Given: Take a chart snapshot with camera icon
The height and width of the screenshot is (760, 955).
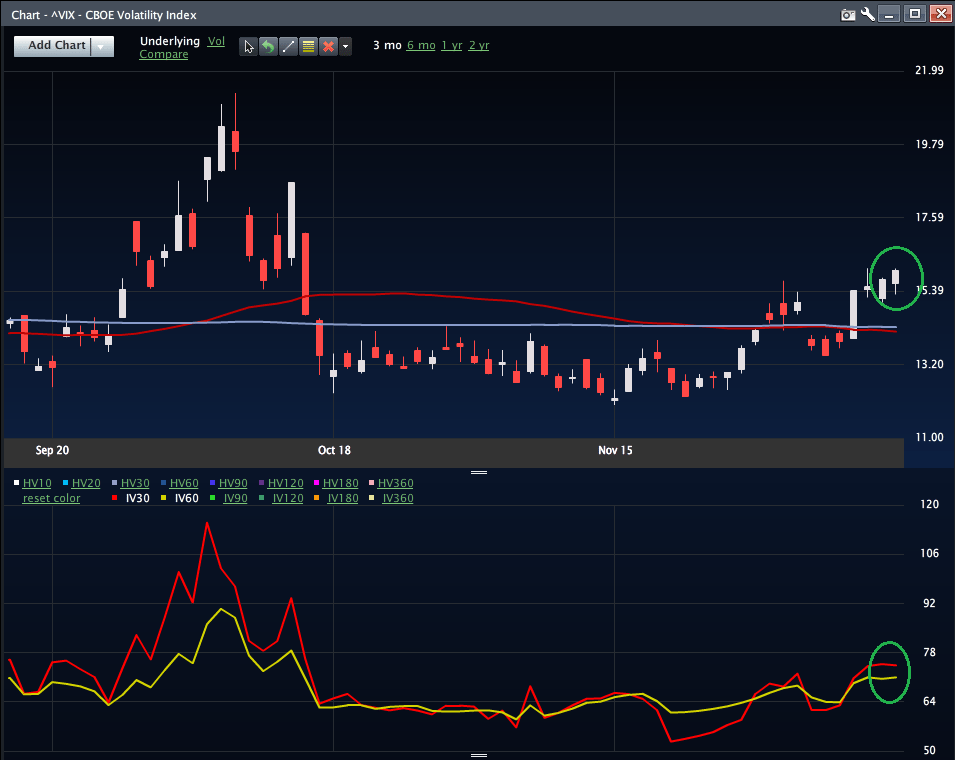Looking at the screenshot, I should [848, 14].
